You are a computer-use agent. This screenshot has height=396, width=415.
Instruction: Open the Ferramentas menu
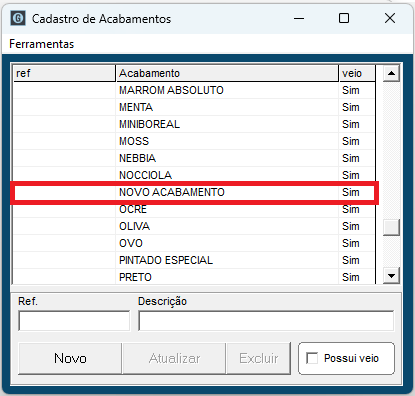point(42,44)
